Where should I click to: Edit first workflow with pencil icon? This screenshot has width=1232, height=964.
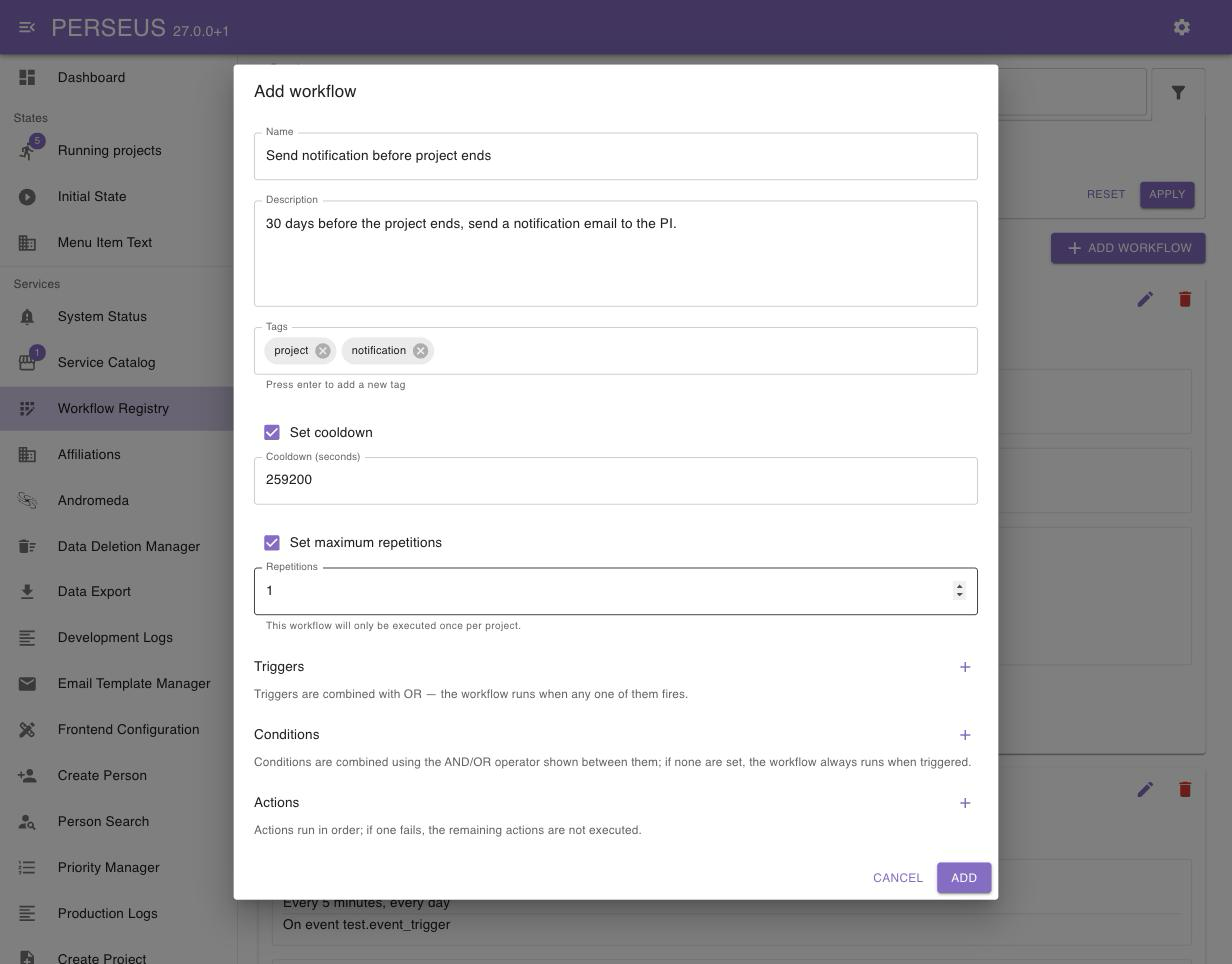[1145, 299]
